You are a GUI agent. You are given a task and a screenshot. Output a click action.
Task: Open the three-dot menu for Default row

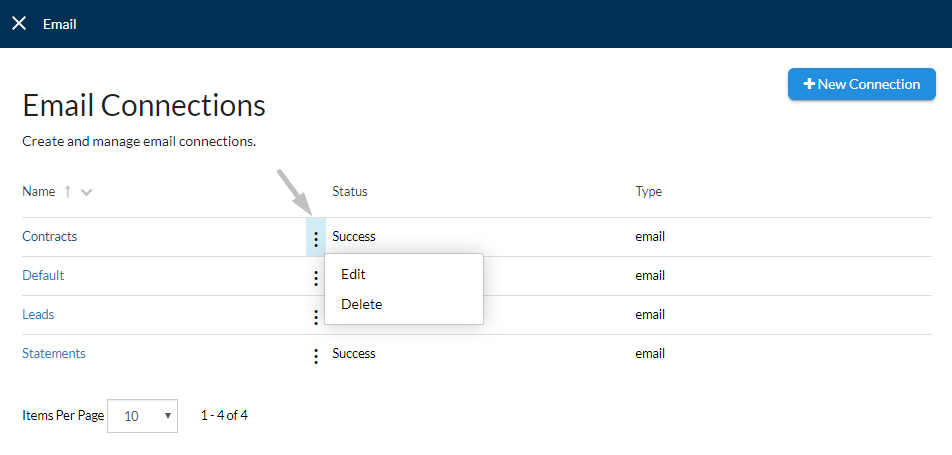click(x=316, y=278)
